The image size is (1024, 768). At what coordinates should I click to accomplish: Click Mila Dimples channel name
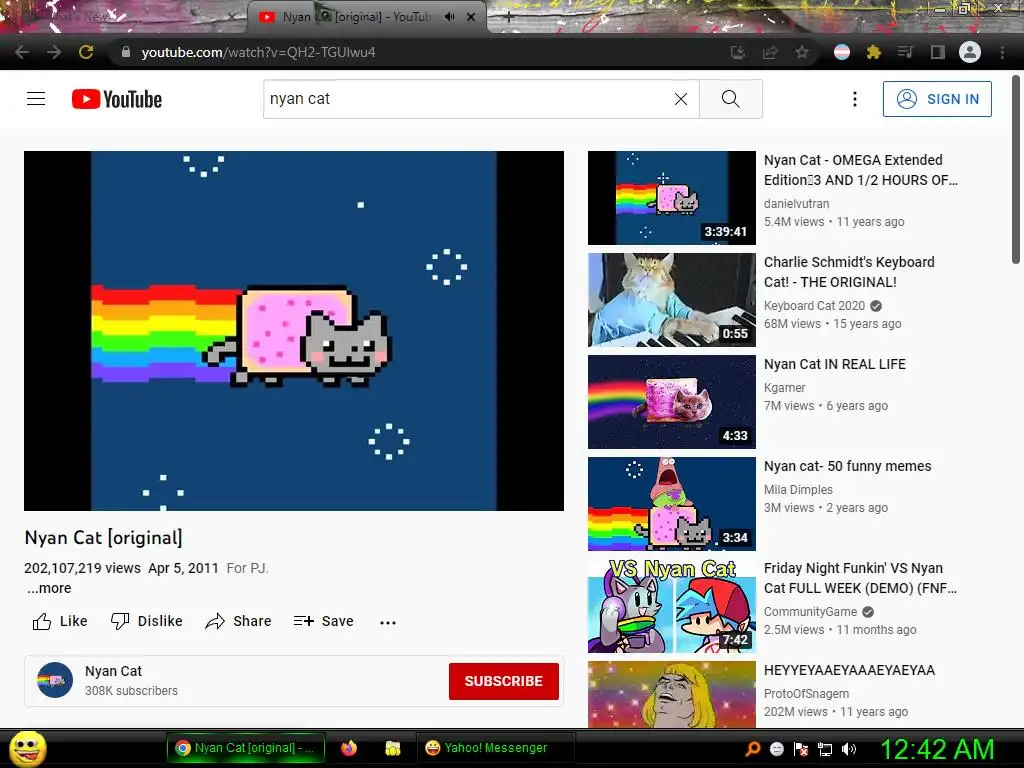tap(798, 490)
